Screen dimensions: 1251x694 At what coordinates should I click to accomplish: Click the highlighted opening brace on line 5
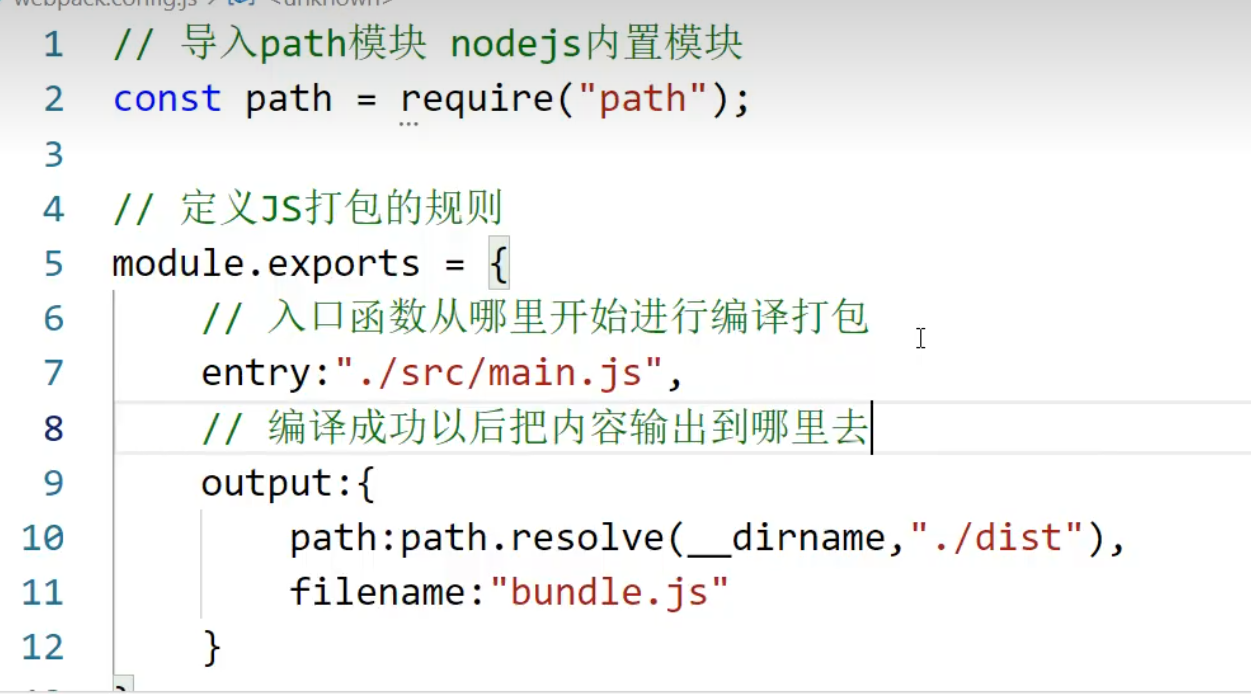(499, 264)
